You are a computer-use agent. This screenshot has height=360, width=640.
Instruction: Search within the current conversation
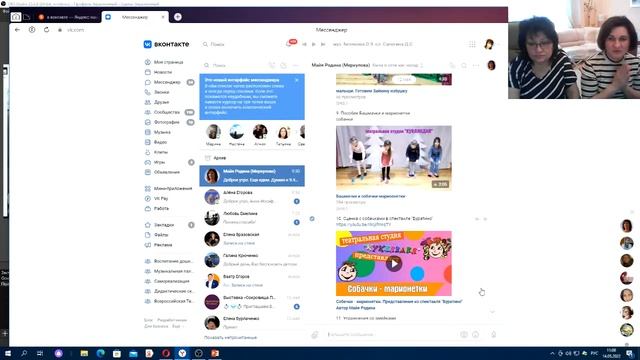click(464, 65)
